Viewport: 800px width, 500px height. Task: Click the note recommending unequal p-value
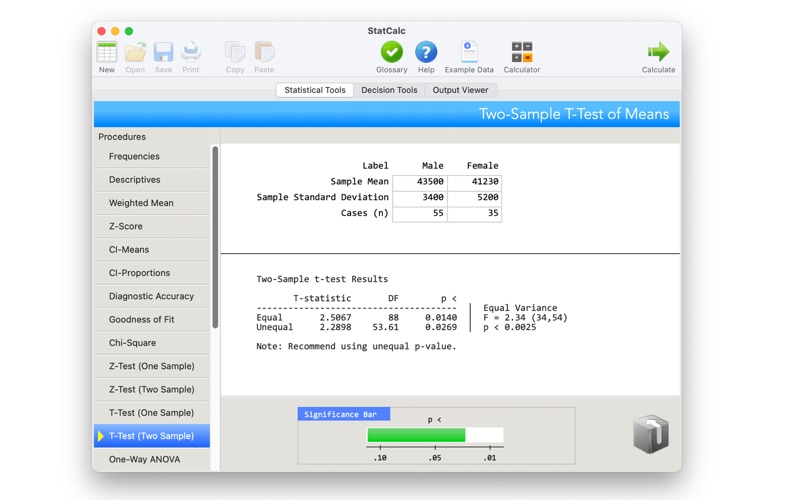(x=356, y=346)
